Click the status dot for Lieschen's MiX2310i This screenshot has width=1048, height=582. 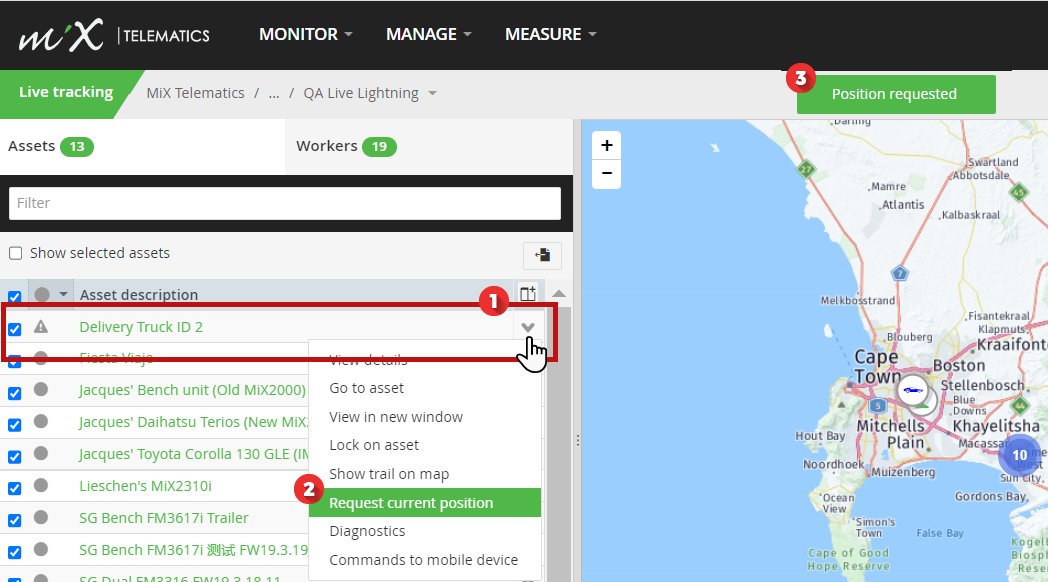tap(41, 485)
